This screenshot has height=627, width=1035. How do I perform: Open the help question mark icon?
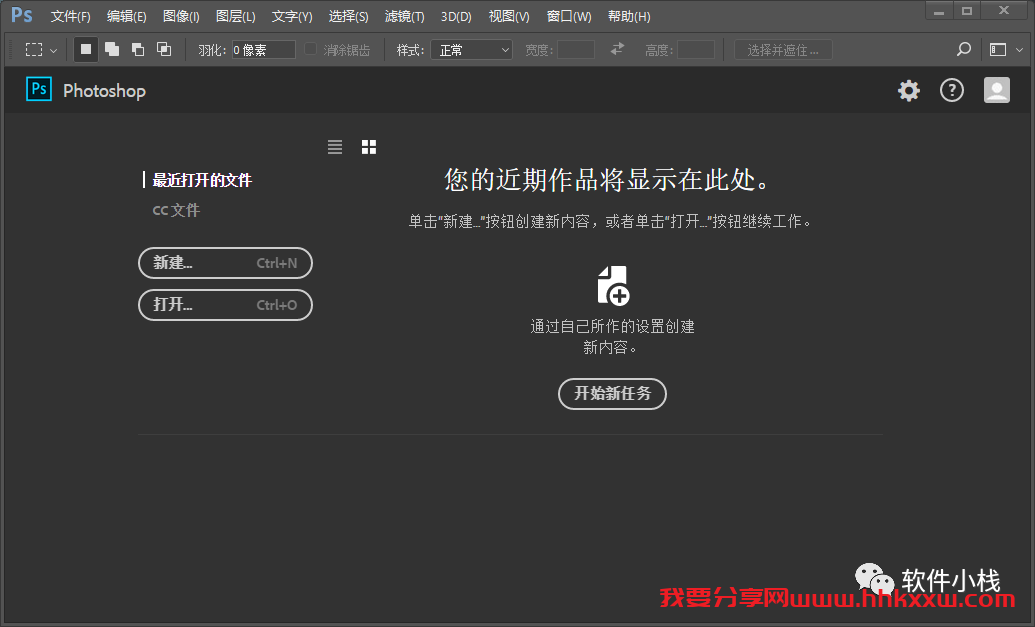(x=952, y=90)
